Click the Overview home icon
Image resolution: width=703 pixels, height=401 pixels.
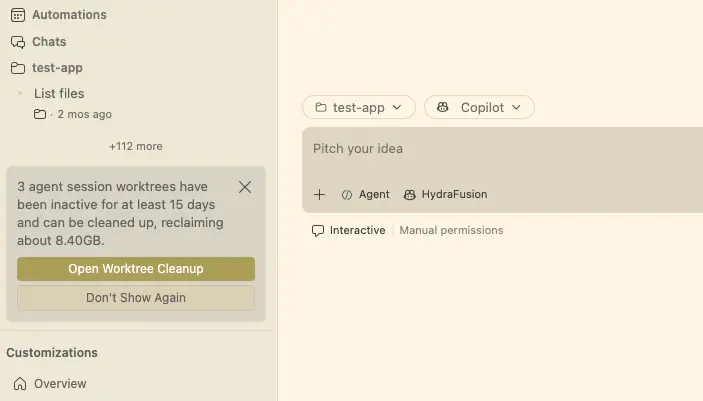tap(20, 384)
